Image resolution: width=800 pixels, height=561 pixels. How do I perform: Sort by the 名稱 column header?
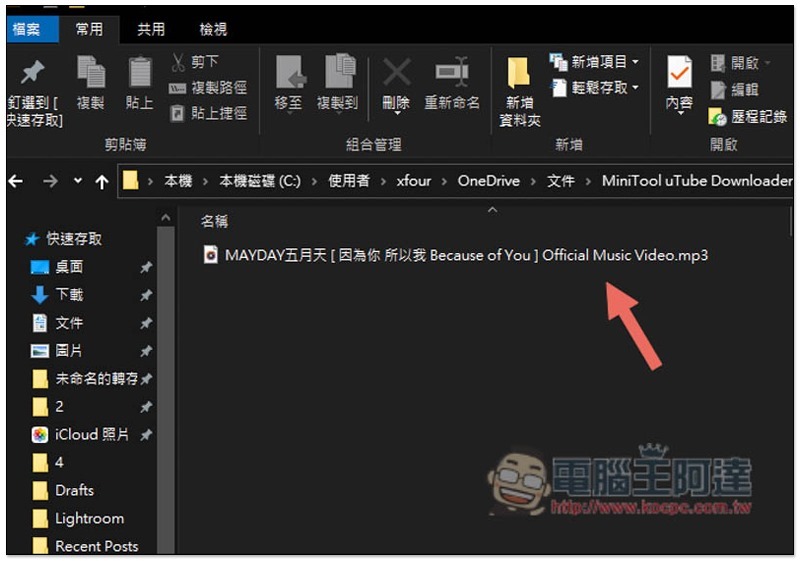click(x=214, y=221)
